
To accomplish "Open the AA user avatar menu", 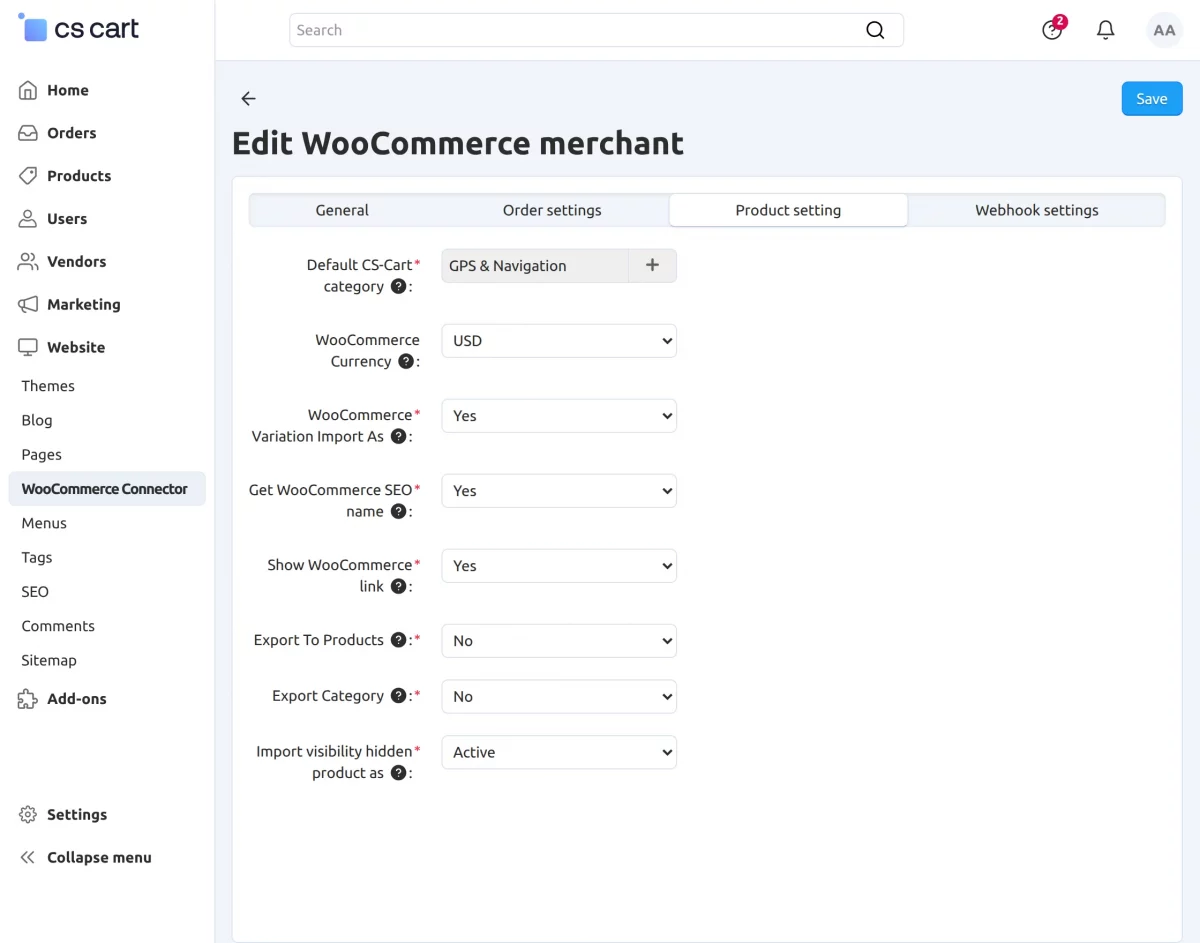I will click(x=1164, y=30).
